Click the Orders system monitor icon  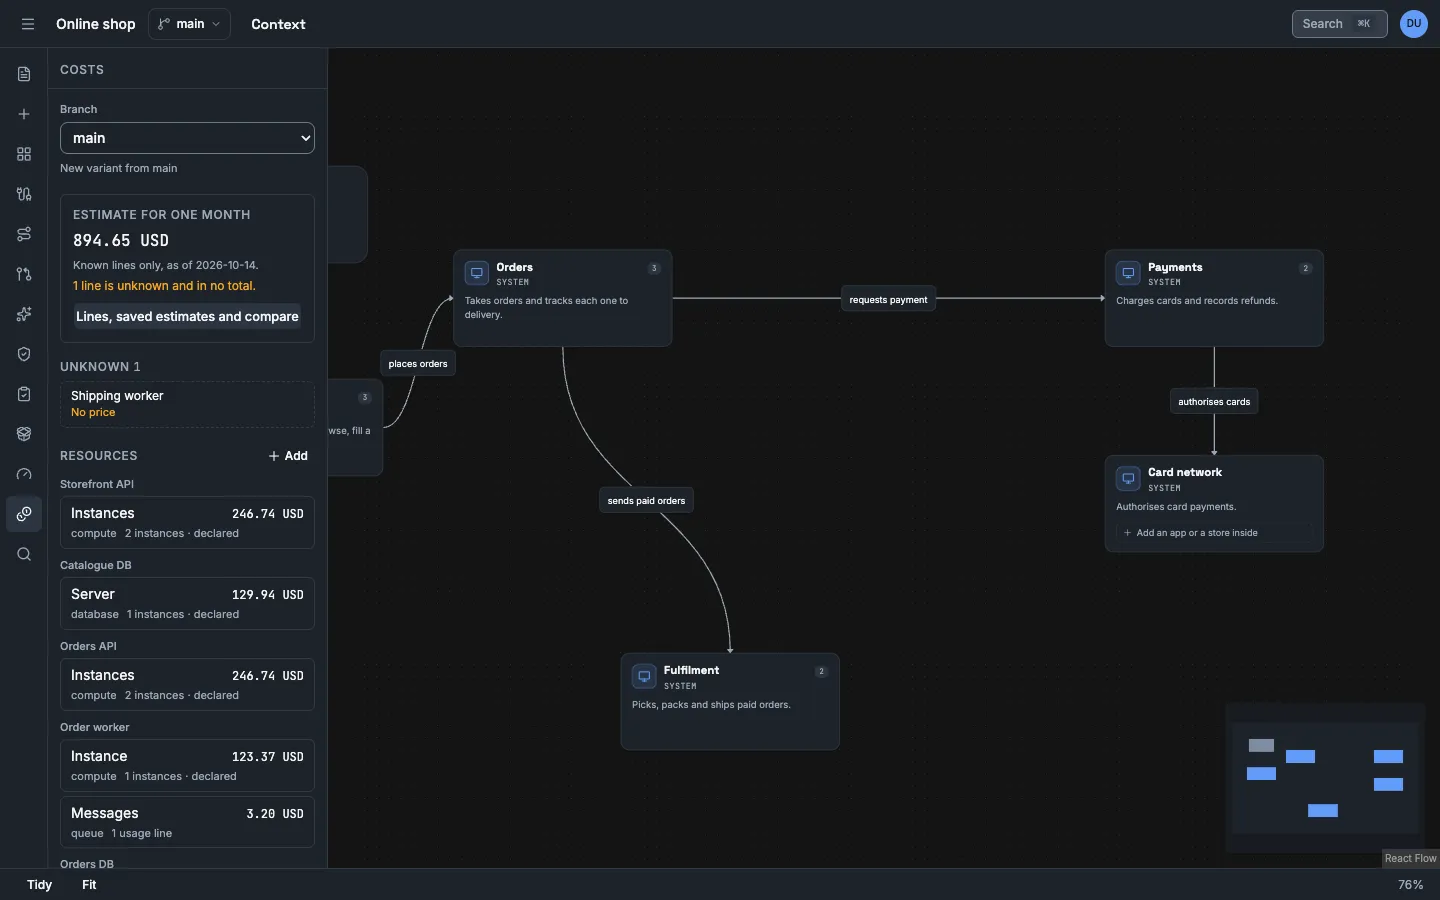pyautogui.click(x=477, y=273)
